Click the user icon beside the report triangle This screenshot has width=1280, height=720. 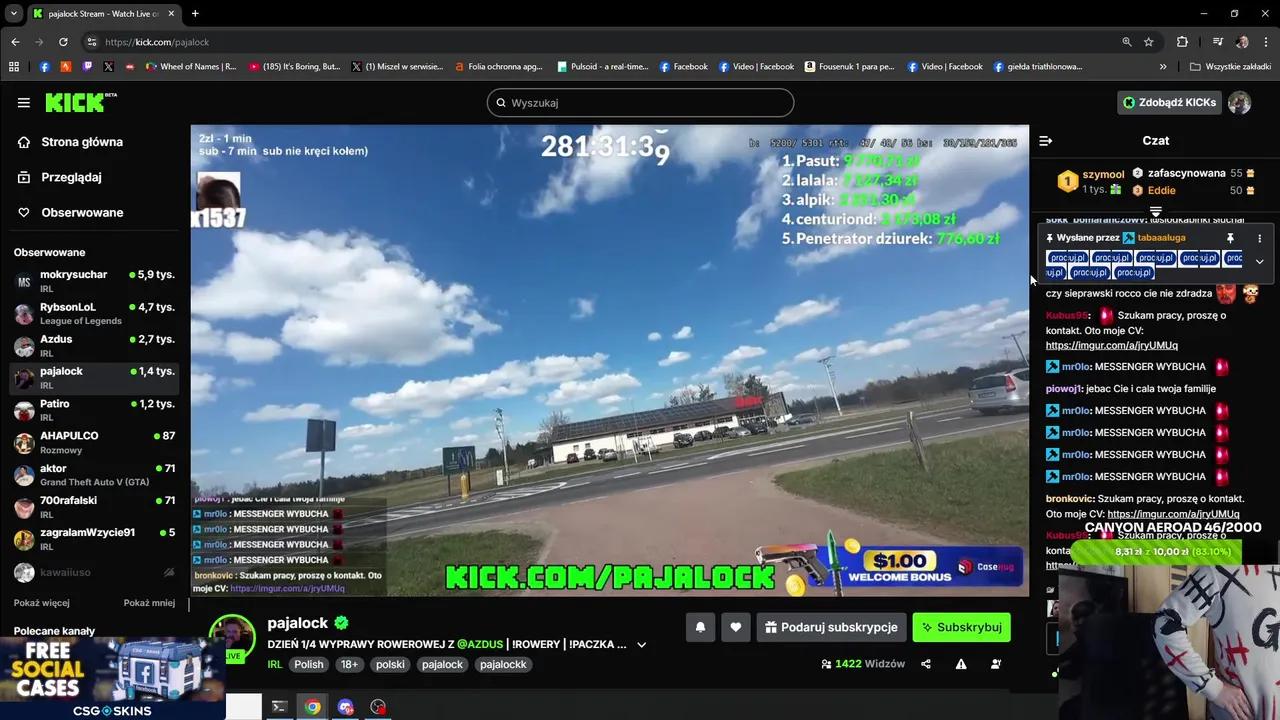pos(996,664)
